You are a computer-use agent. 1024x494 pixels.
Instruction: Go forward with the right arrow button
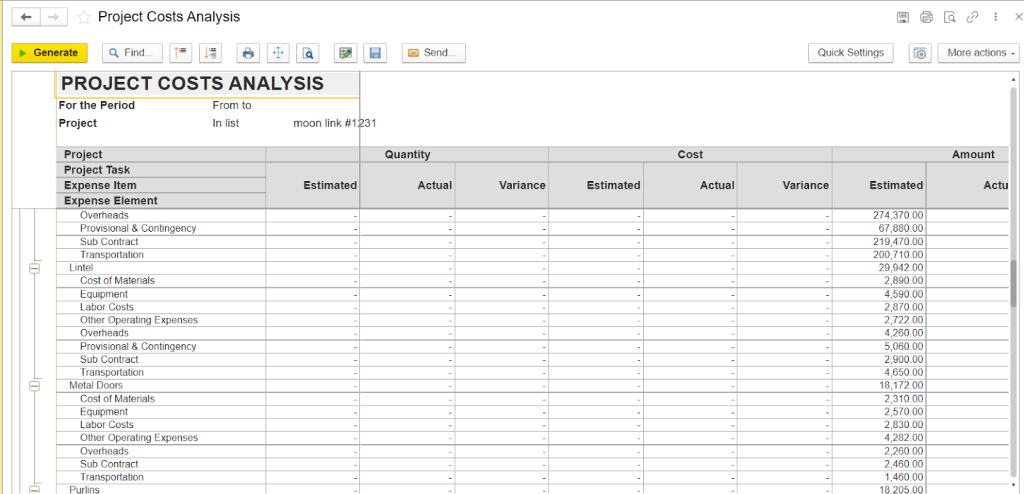(x=54, y=17)
